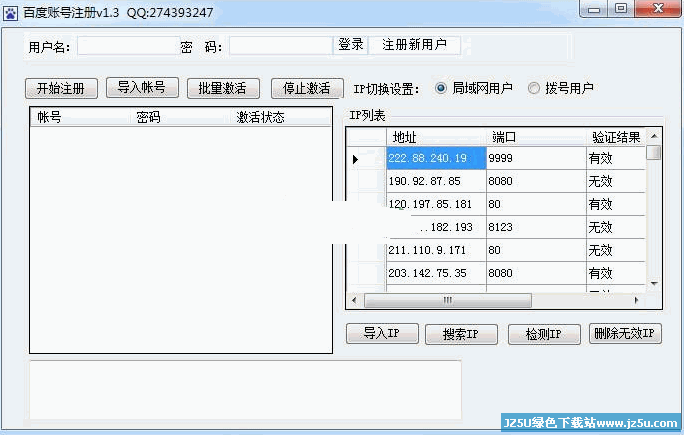
Task: Click the paw app icon in title bar
Action: click(x=10, y=13)
